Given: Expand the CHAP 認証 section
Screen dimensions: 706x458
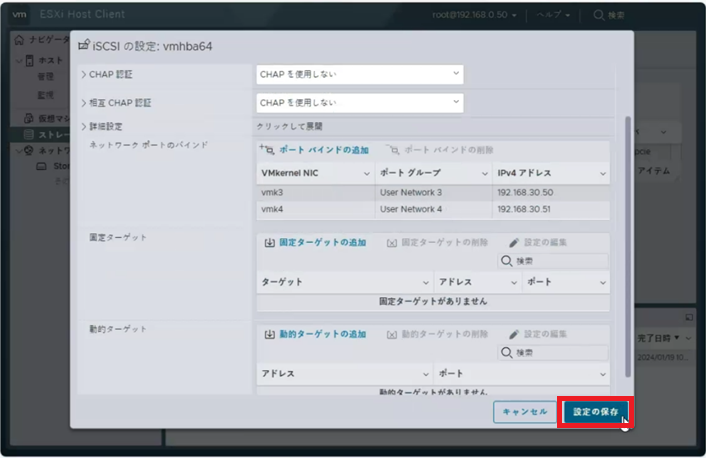Looking at the screenshot, I should [x=84, y=75].
